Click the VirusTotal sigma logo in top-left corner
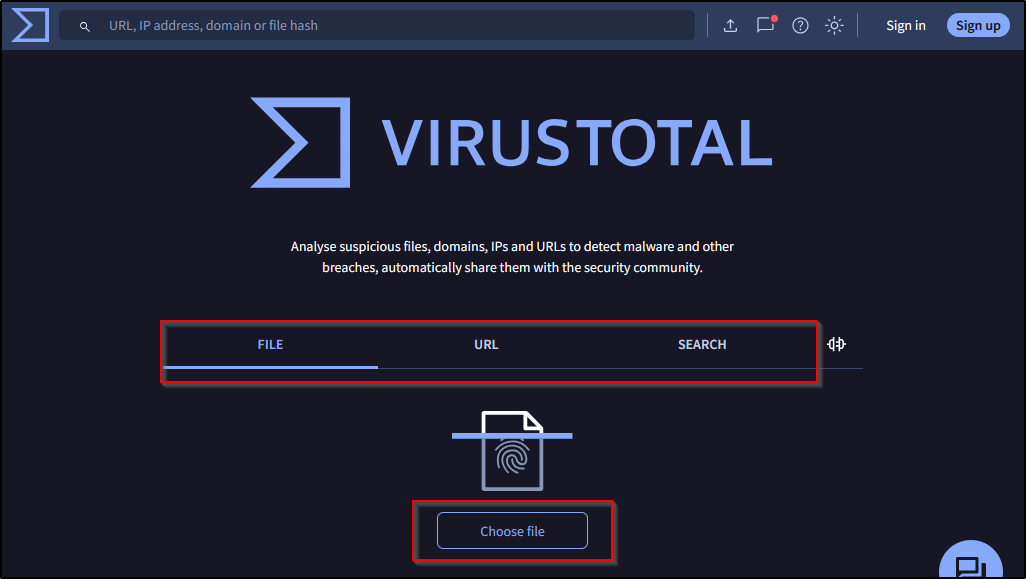The width and height of the screenshot is (1026, 579). coord(30,25)
